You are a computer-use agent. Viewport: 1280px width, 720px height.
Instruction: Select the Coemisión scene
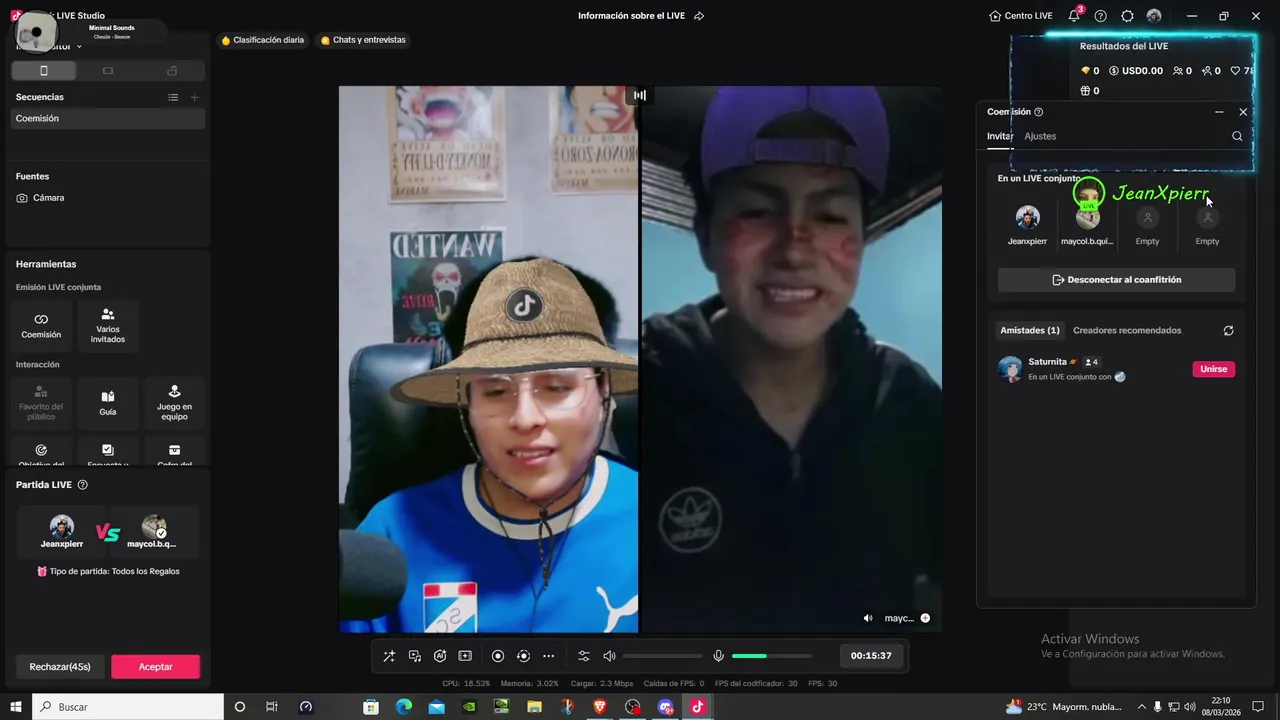coord(108,118)
